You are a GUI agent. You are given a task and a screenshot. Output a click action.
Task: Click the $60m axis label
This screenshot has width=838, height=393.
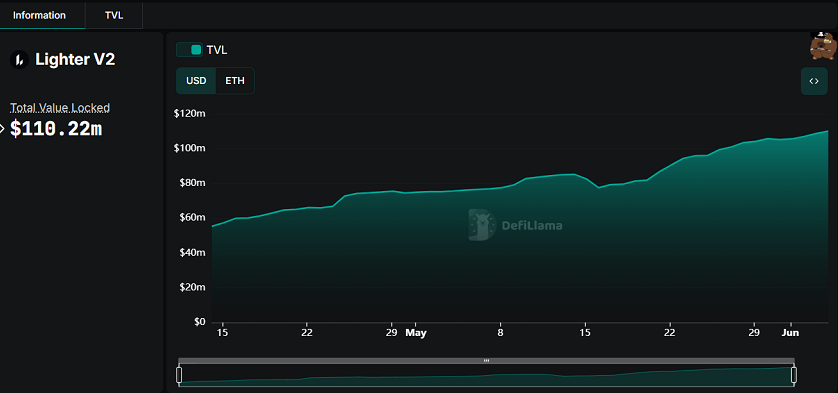click(192, 218)
